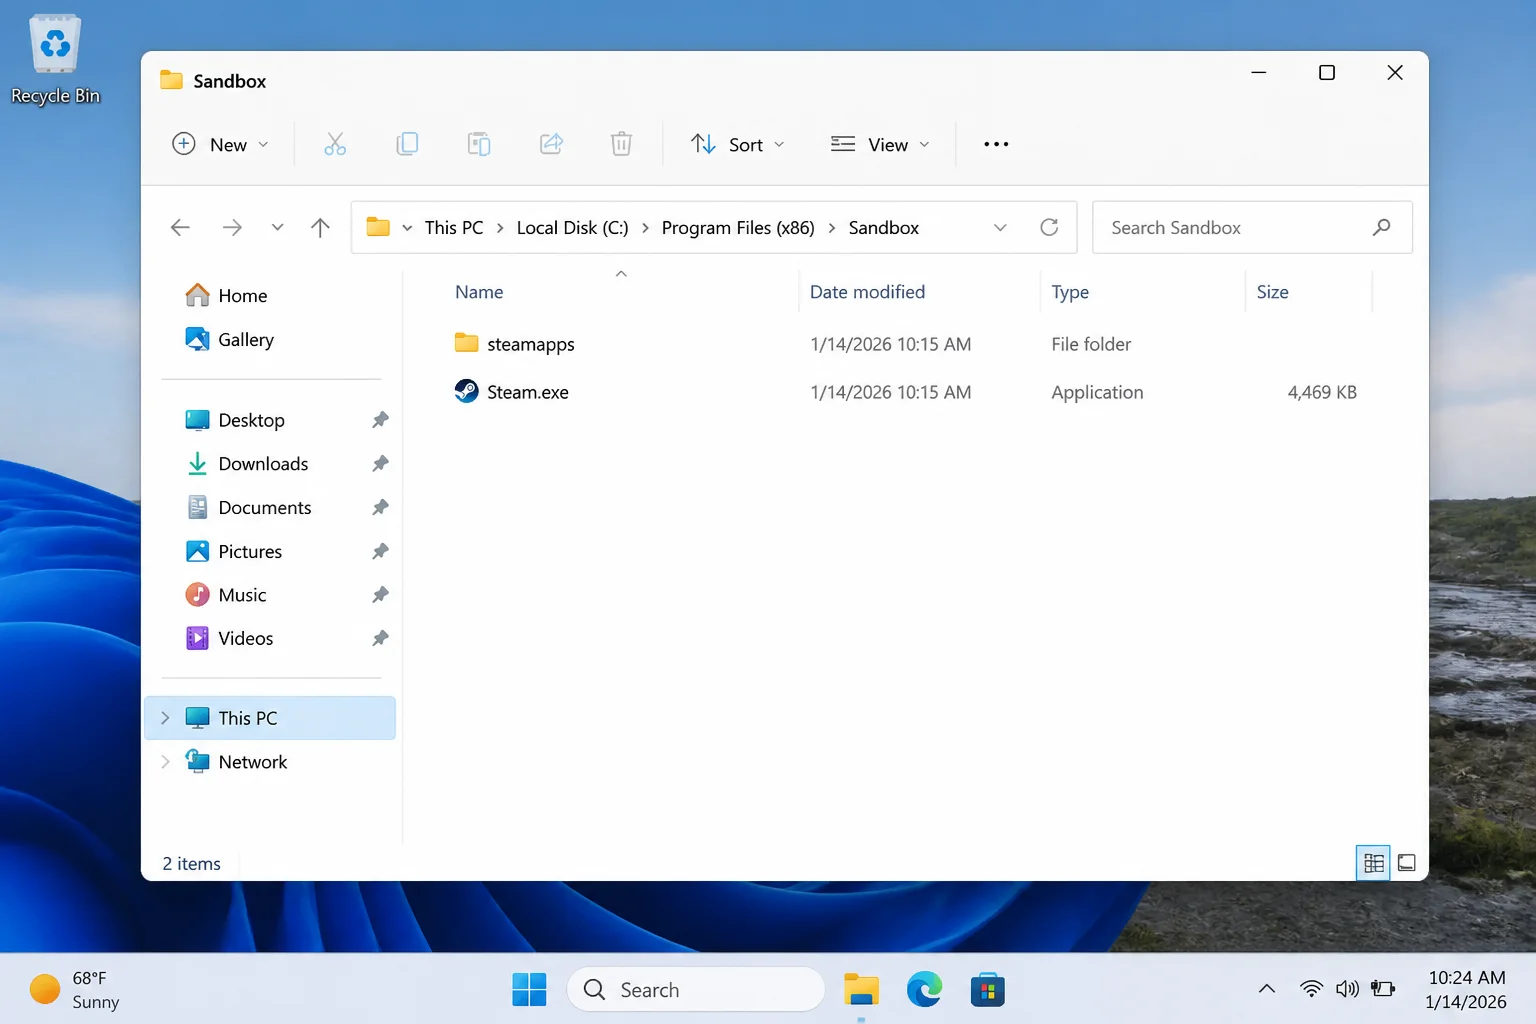1536x1024 pixels.
Task: Click the pin icon next to Music
Action: pyautogui.click(x=380, y=594)
